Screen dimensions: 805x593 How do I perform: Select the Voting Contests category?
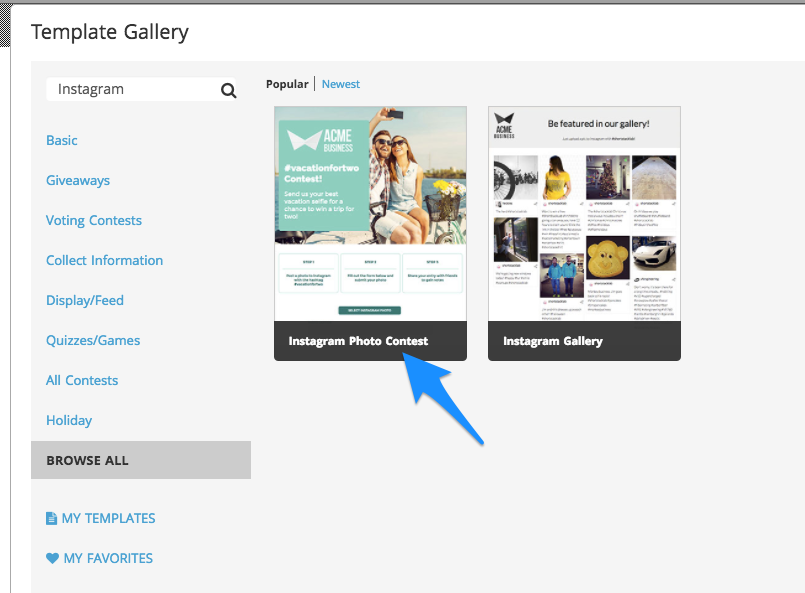pyautogui.click(x=94, y=220)
